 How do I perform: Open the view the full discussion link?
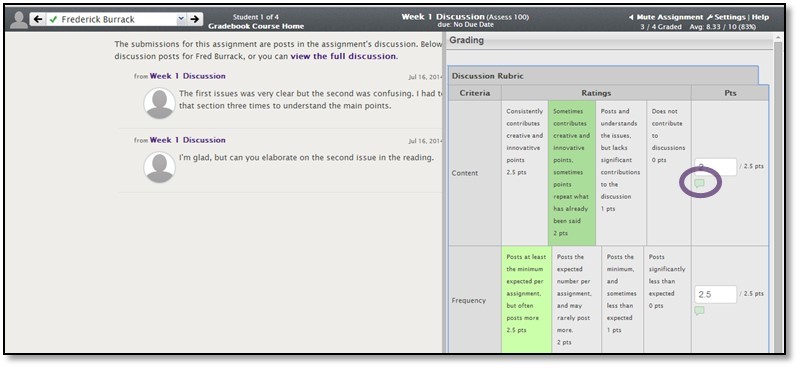point(343,56)
